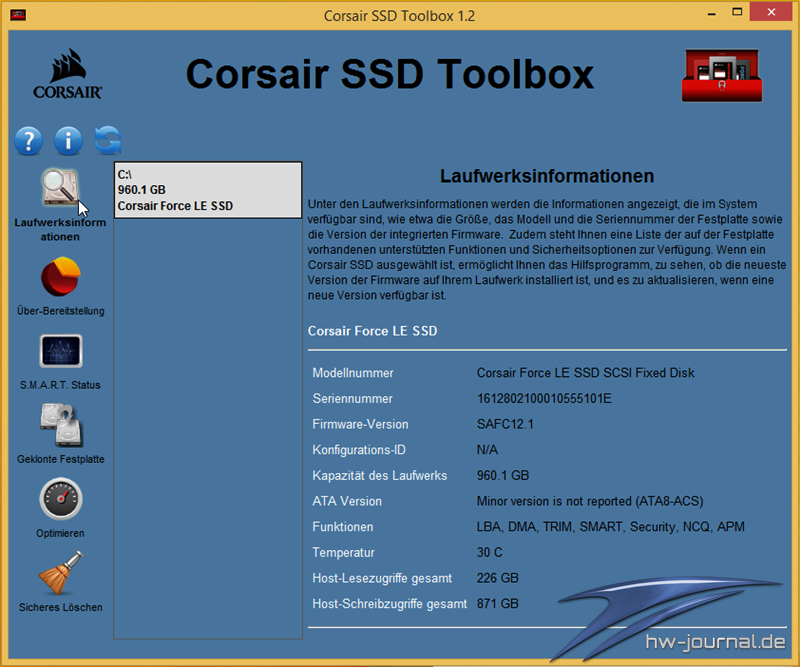Click the refresh arrows icon
Image resolution: width=800 pixels, height=667 pixels.
[108, 140]
